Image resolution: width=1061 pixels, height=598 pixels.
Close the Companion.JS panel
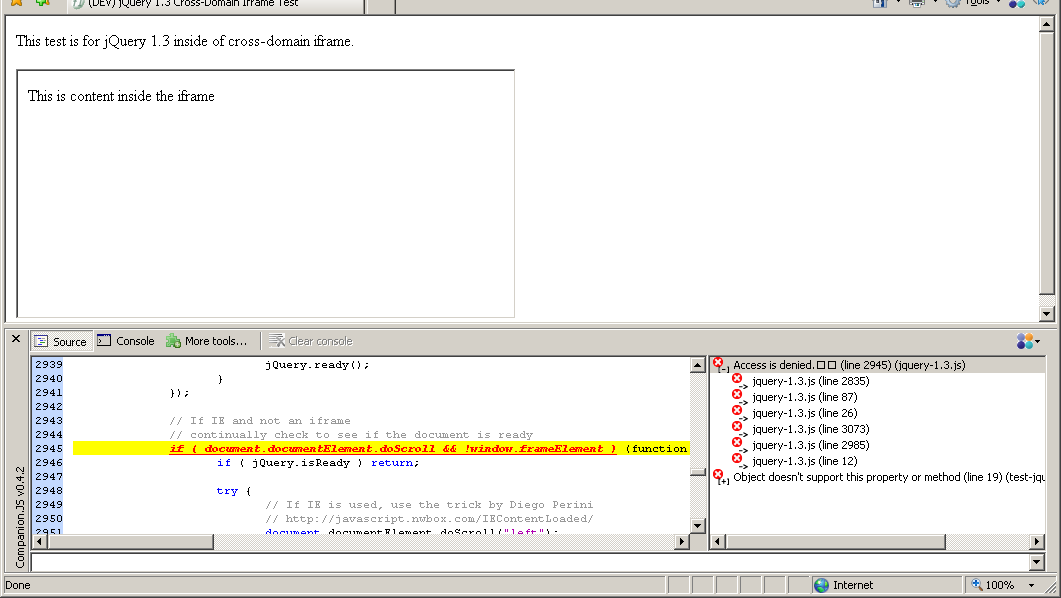tap(16, 339)
